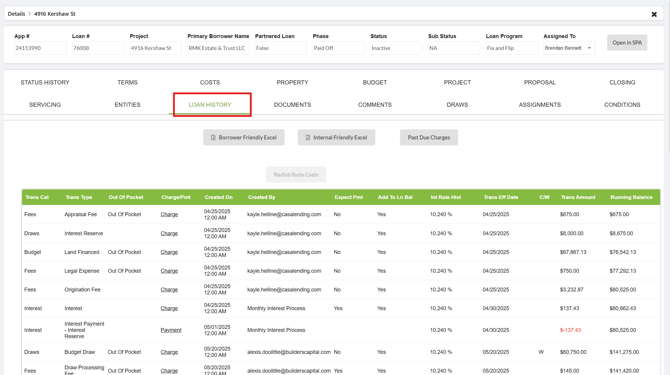
Task: Click the $141,275.00 running balance cell
Action: (624, 352)
